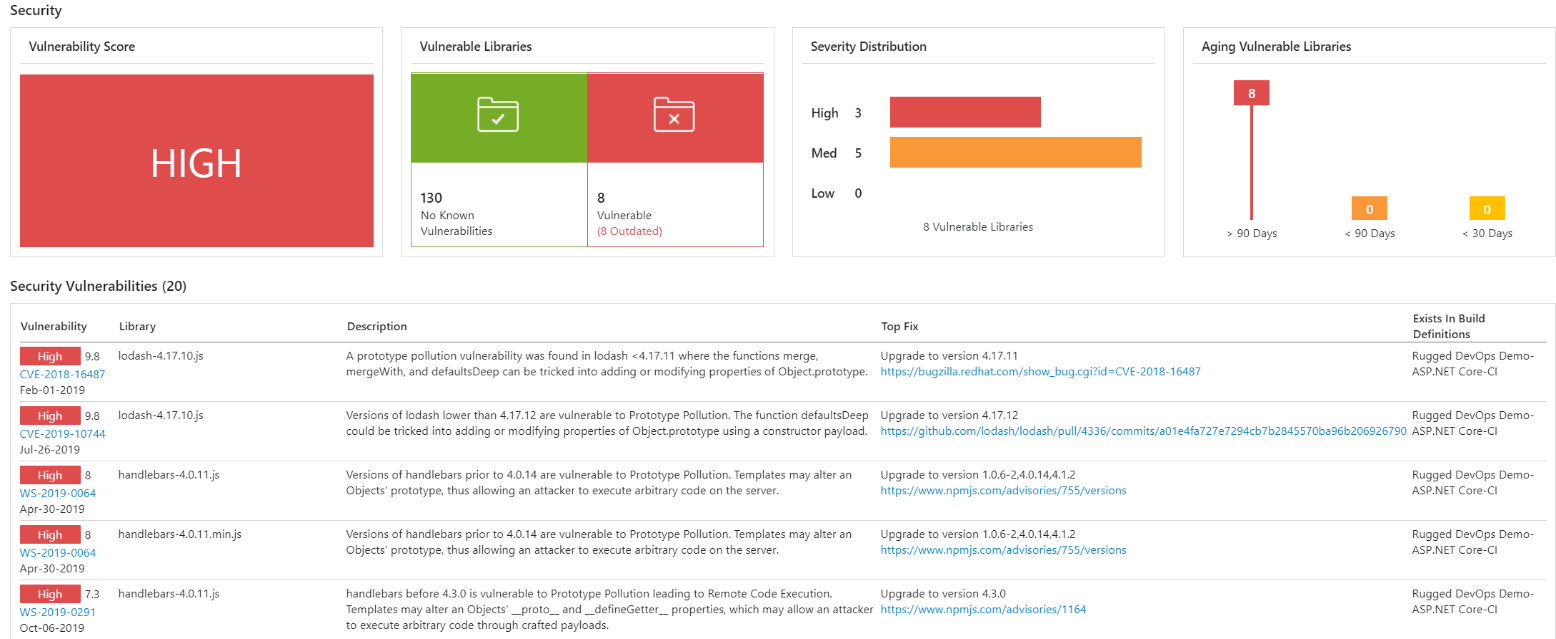Click the 7.3 severity score

point(93,594)
